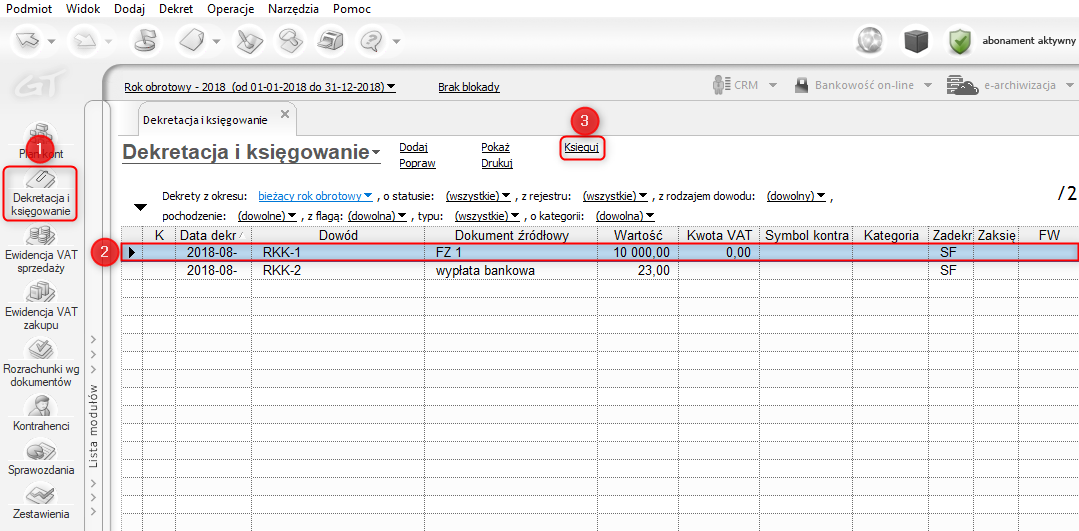Click the Bankowość on-line lock icon
1079x531 pixels.
800,85
